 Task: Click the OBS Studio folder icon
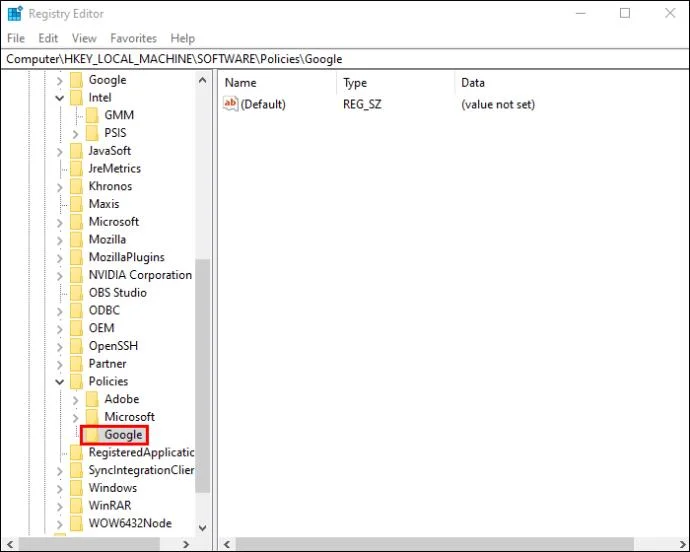[x=76, y=293]
